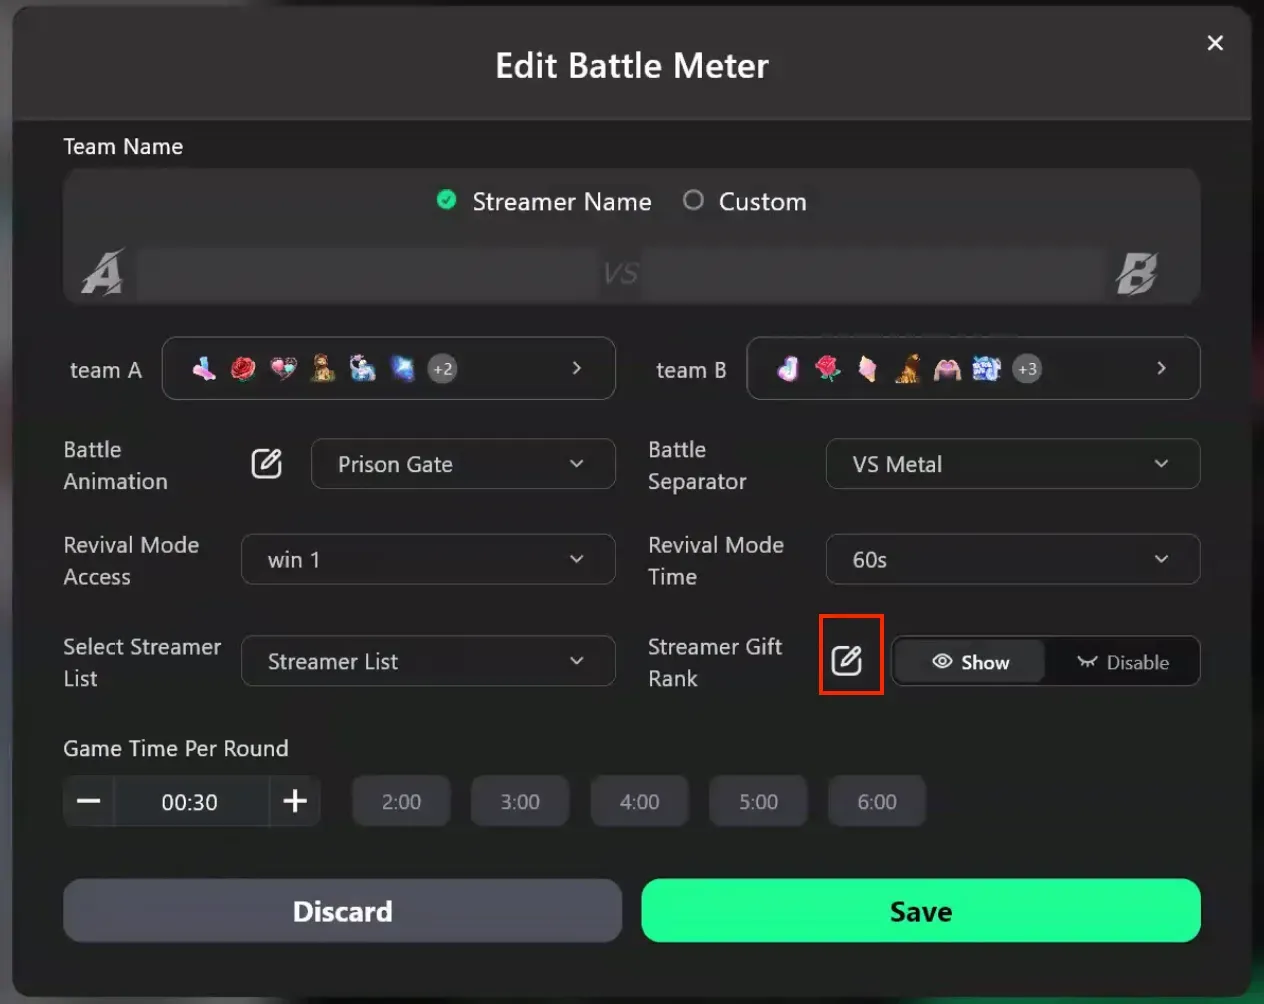
Task: Click the rose gift icon in team A
Action: (243, 369)
